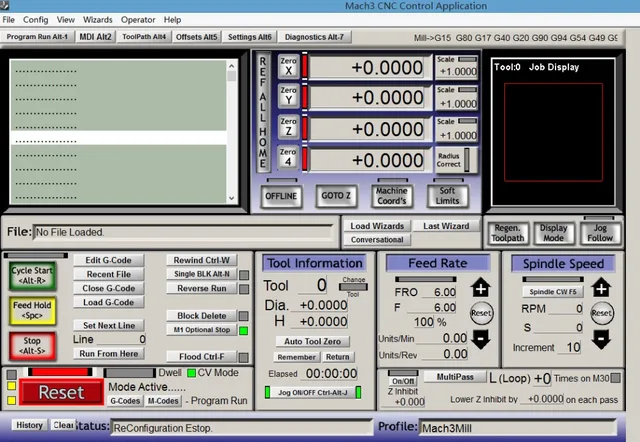
Task: Click Spindle CW F5 button
Action: [553, 292]
